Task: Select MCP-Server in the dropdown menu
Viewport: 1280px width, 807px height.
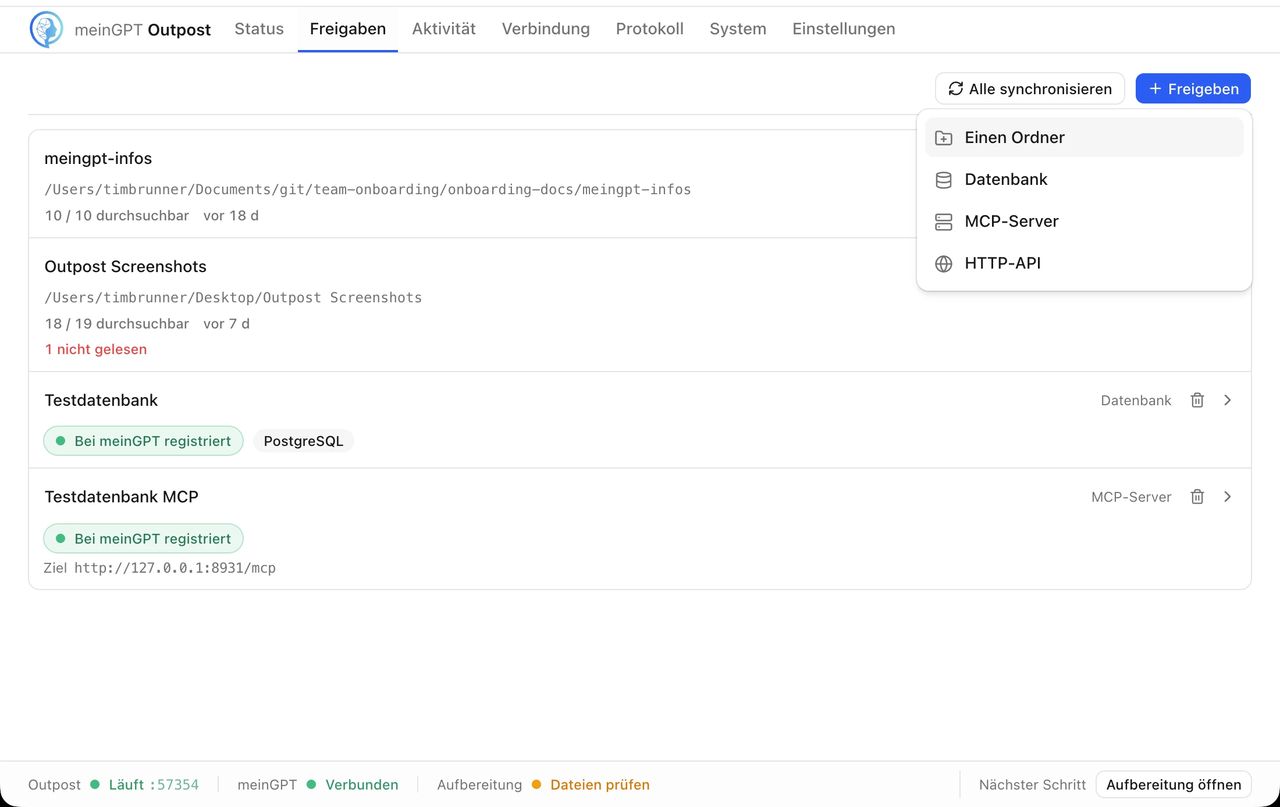Action: (1084, 222)
